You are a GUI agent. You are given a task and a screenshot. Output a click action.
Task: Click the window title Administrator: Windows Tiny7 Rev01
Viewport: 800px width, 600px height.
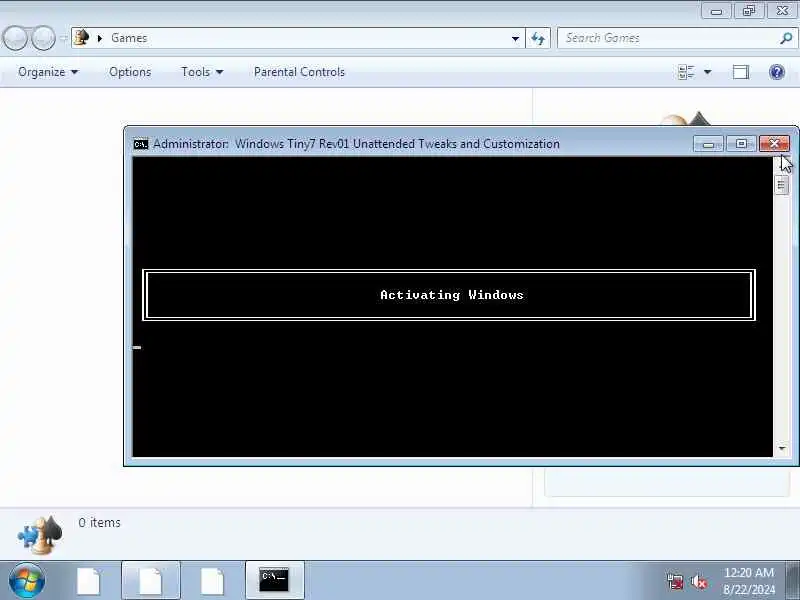[357, 144]
